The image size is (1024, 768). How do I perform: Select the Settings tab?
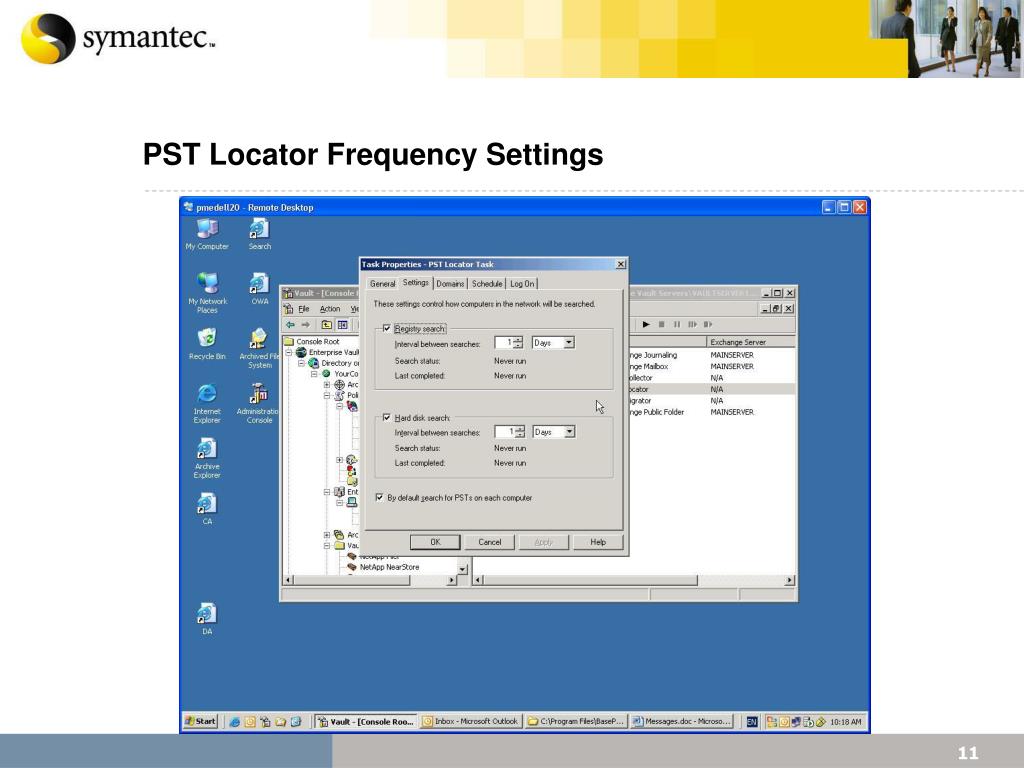(x=415, y=283)
